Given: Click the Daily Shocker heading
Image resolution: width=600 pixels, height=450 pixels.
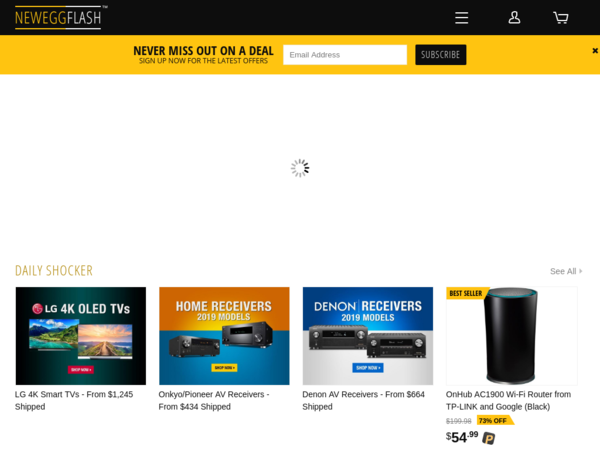Looking at the screenshot, I should (54, 271).
